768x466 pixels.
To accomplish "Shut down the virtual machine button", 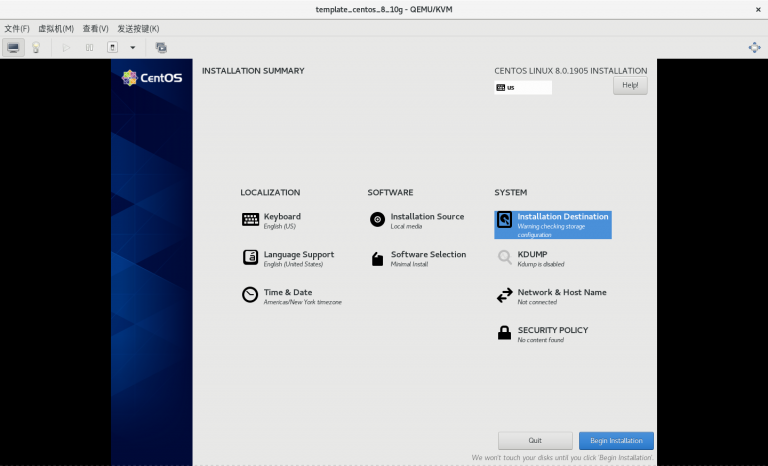I will point(112,48).
